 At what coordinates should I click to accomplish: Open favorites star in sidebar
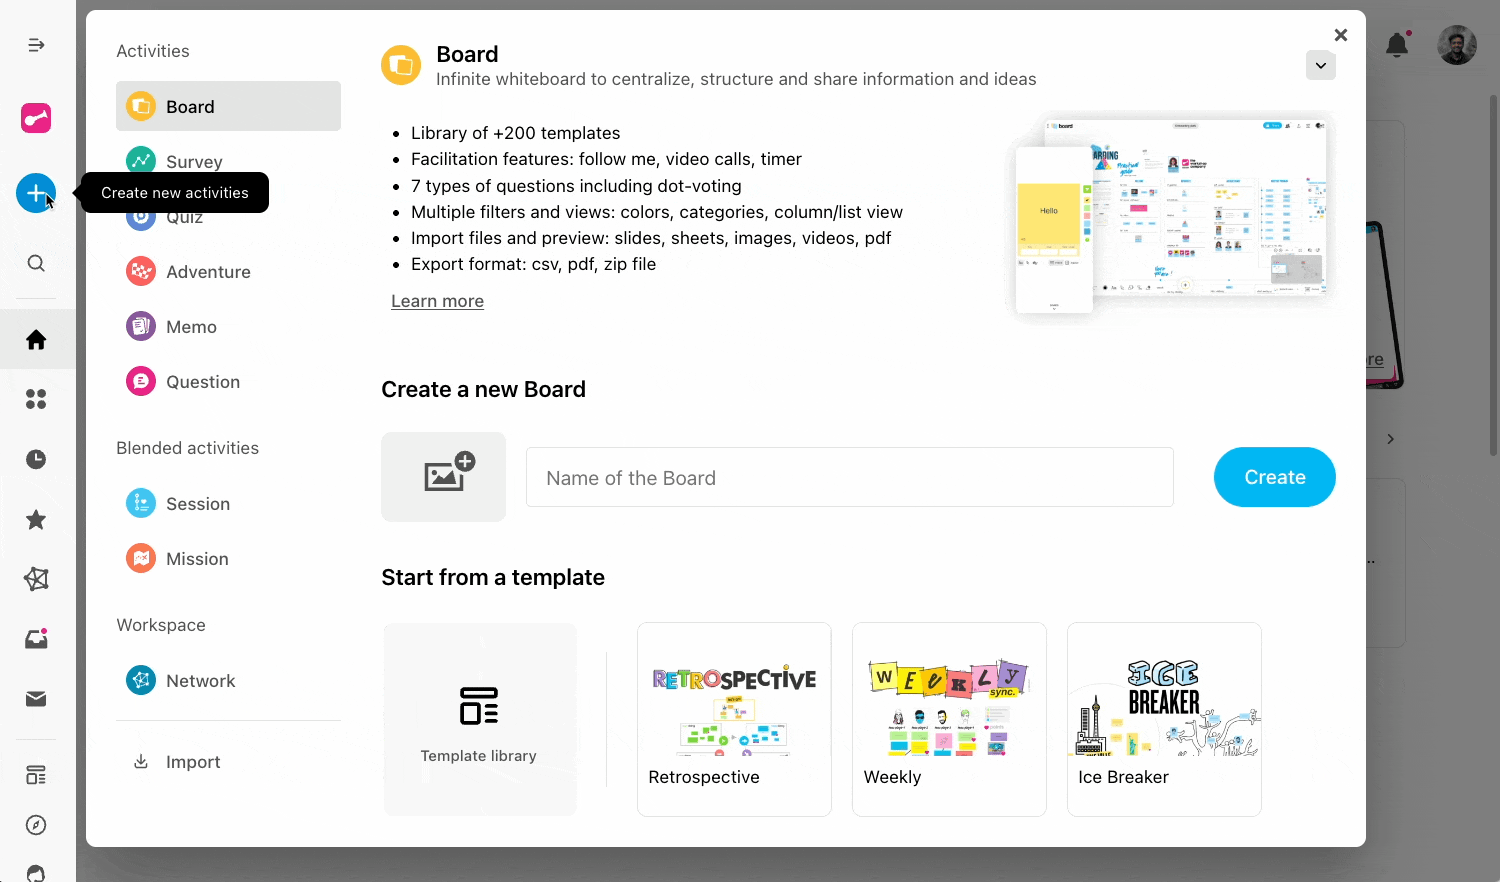36,519
